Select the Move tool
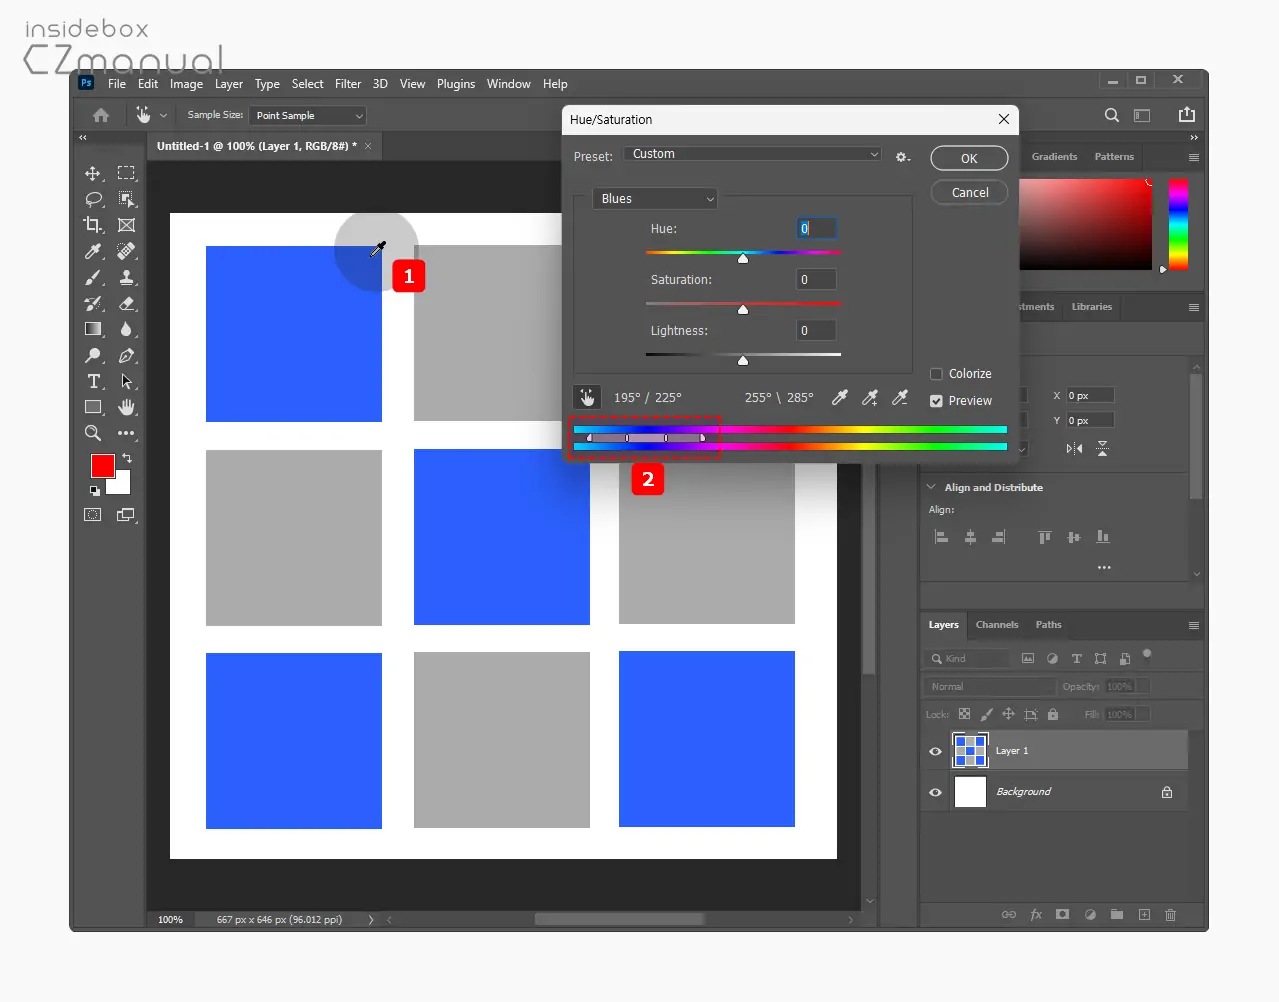 coord(93,173)
